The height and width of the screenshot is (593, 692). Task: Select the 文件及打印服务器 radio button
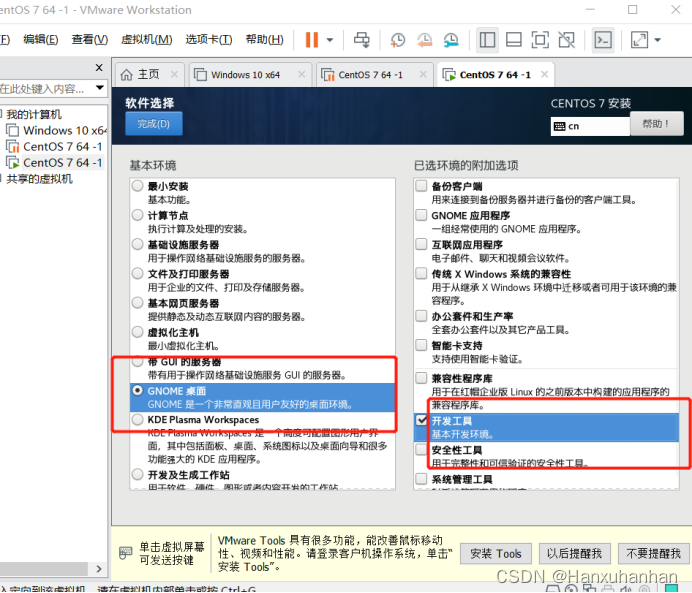click(x=138, y=273)
